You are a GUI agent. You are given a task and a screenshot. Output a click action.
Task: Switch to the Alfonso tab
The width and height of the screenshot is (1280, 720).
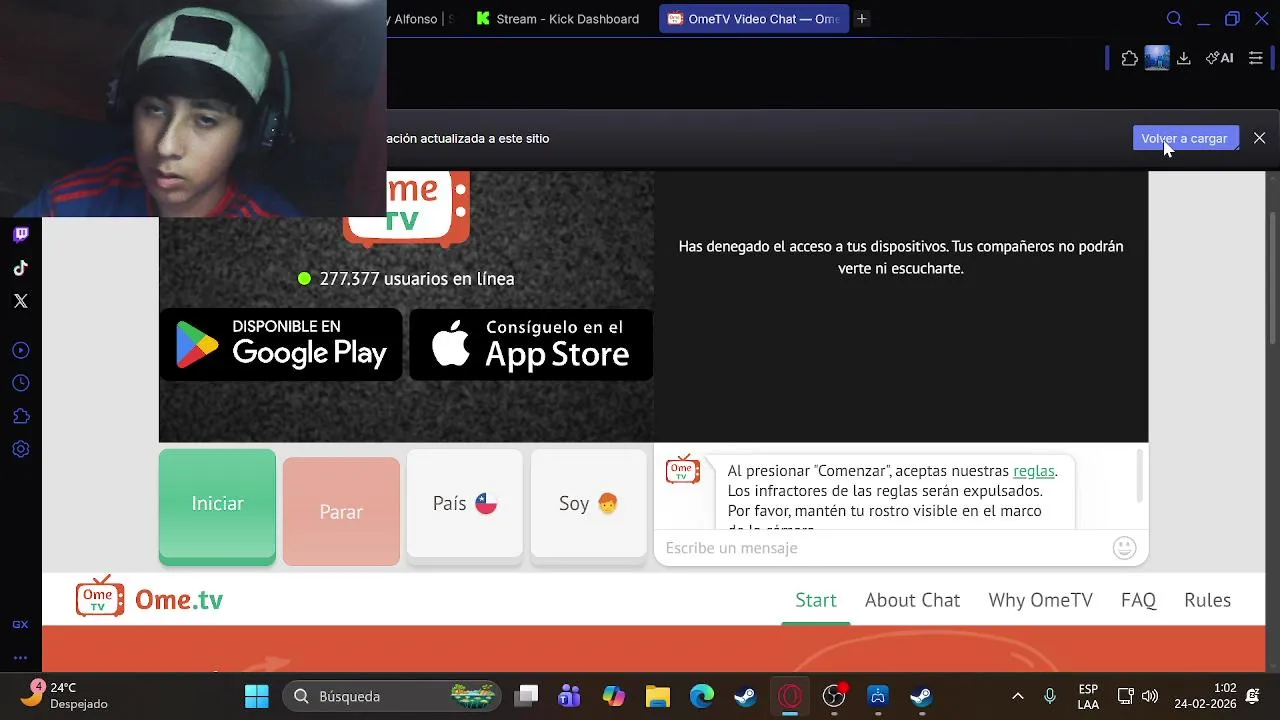pyautogui.click(x=421, y=18)
